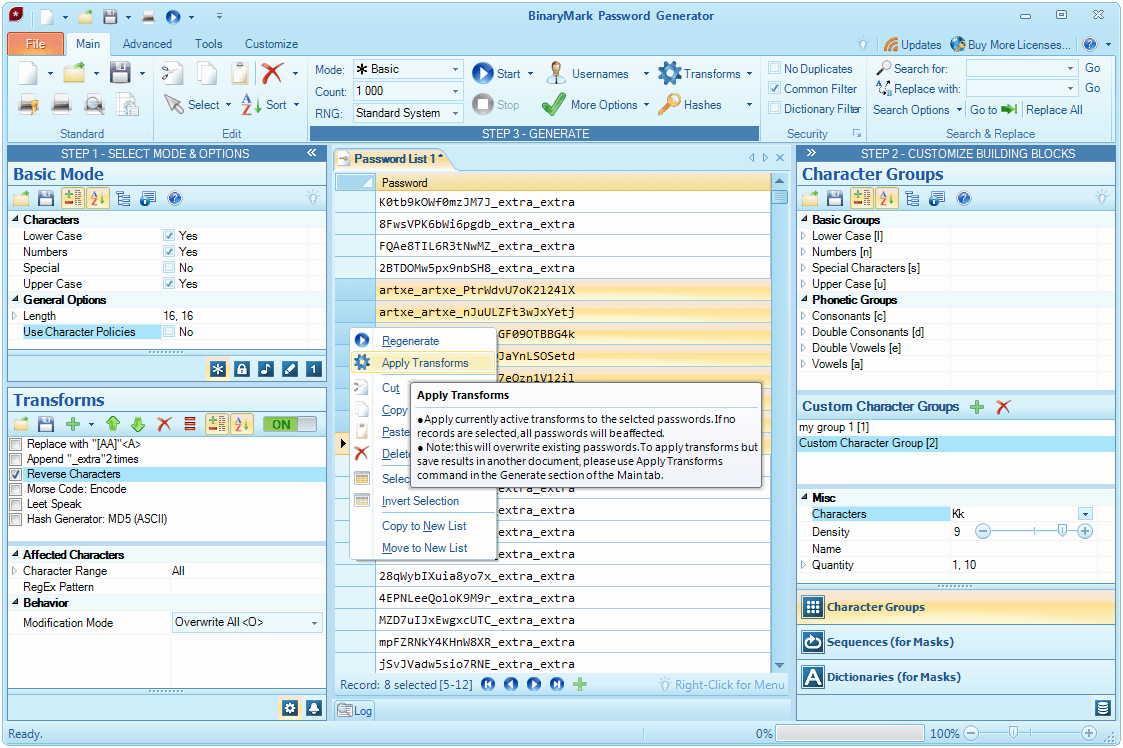Toggle the Special characters checkbox

169,268
